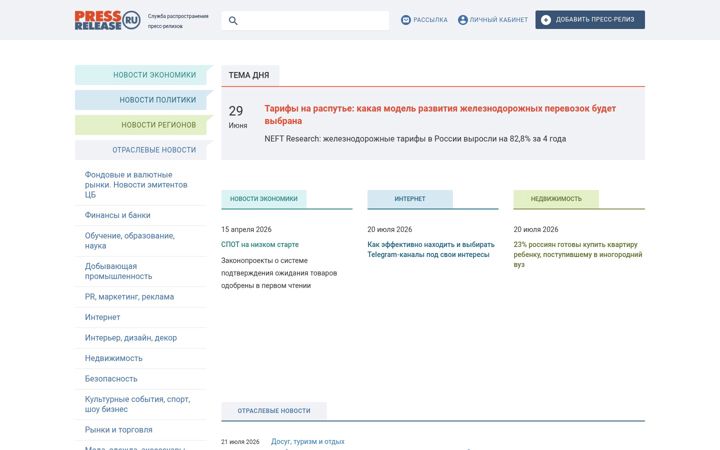Click Служба распространения пресс-релизов tagline
The height and width of the screenshot is (450, 720).
click(x=178, y=21)
